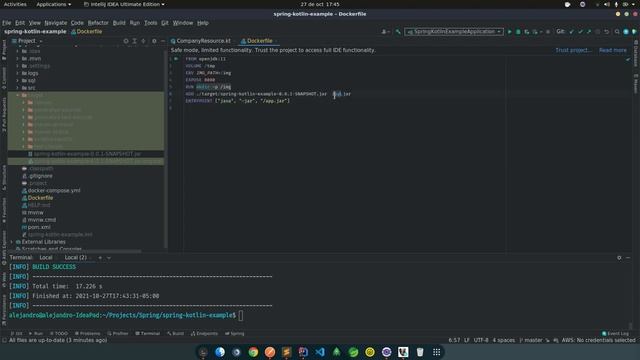The height and width of the screenshot is (360, 640).
Task: Hide the terminal panel with minus icon
Action: click(628, 258)
